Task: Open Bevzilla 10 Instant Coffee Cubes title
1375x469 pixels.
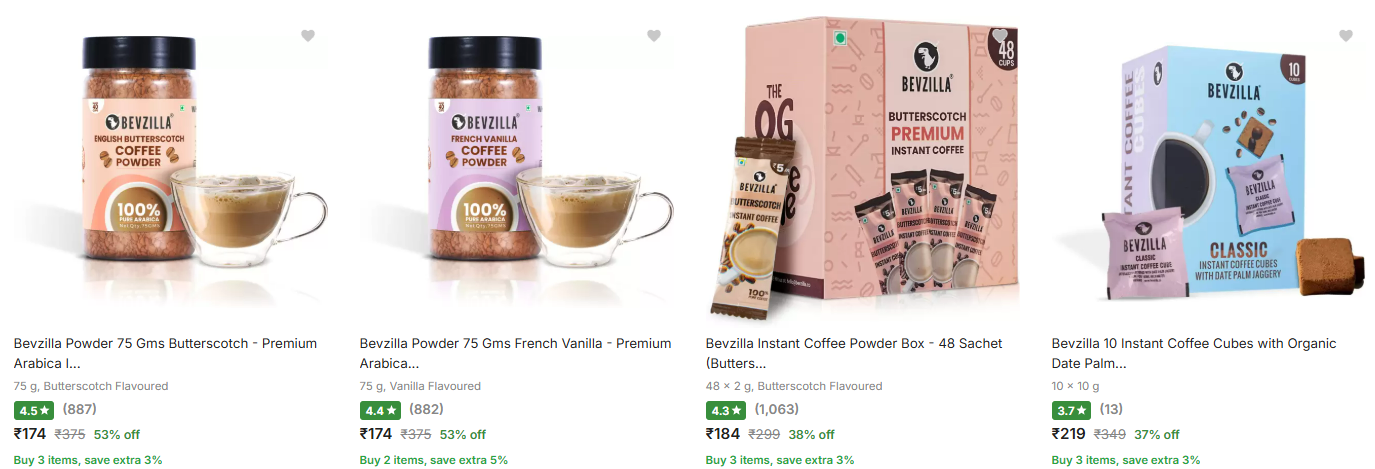Action: tap(1194, 353)
